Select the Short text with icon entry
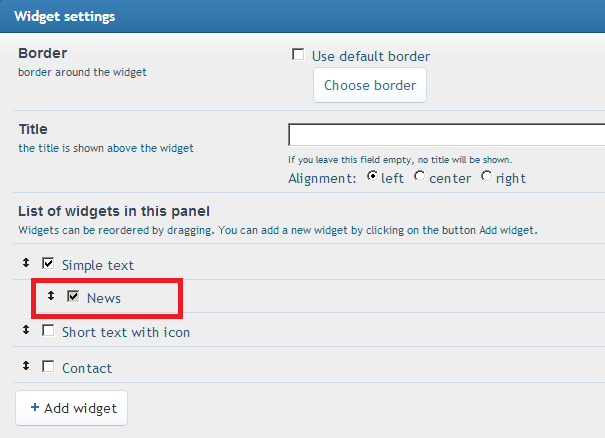Viewport: 605px width, 438px height. (x=126, y=332)
